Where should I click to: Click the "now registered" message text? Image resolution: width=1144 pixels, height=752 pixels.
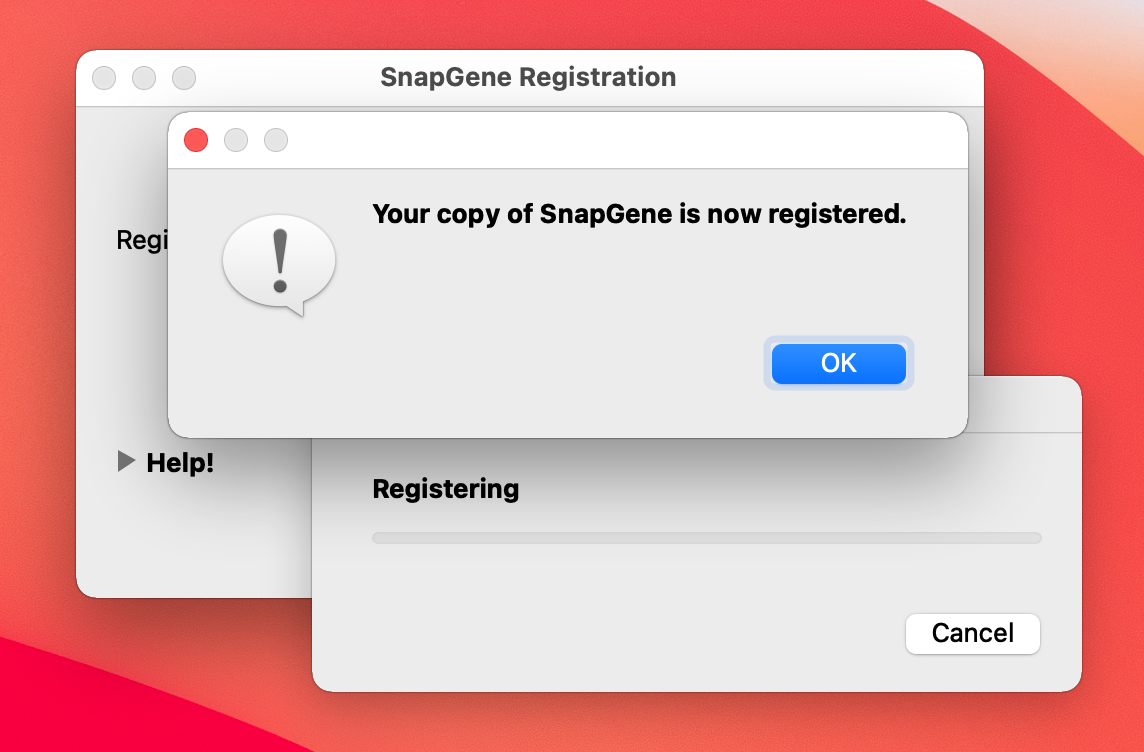tap(638, 214)
